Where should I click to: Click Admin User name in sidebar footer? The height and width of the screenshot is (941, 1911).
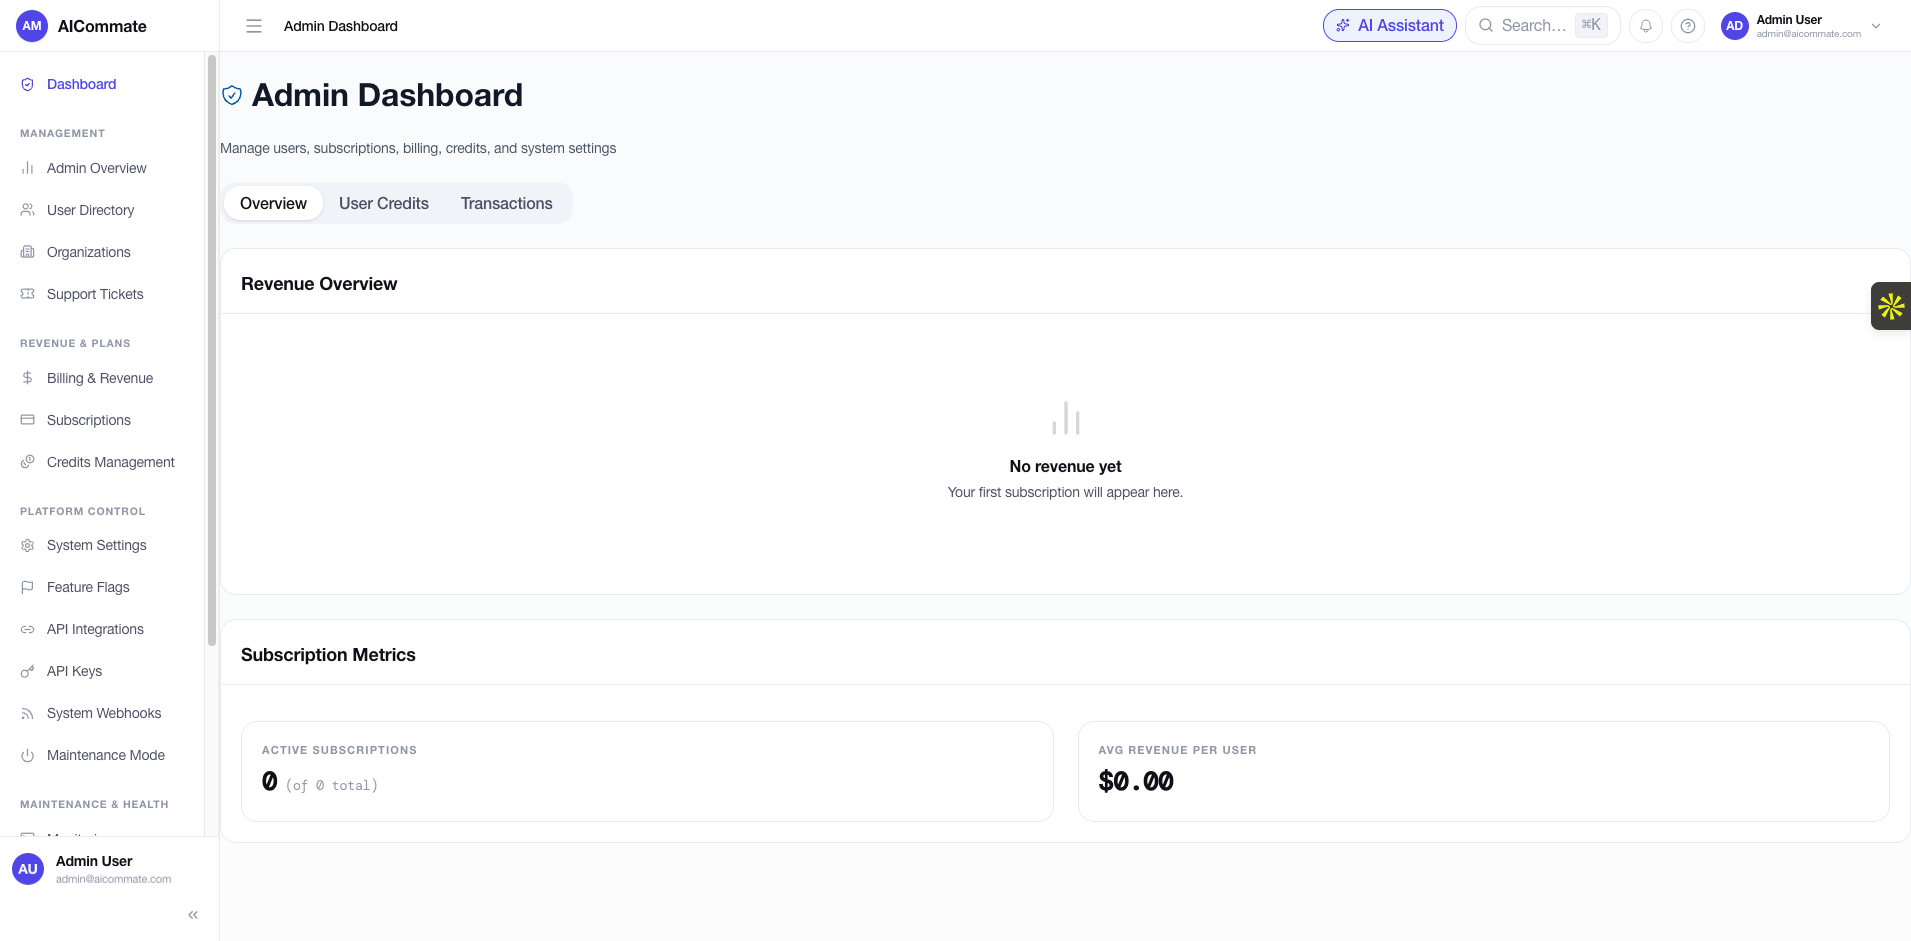click(x=94, y=861)
